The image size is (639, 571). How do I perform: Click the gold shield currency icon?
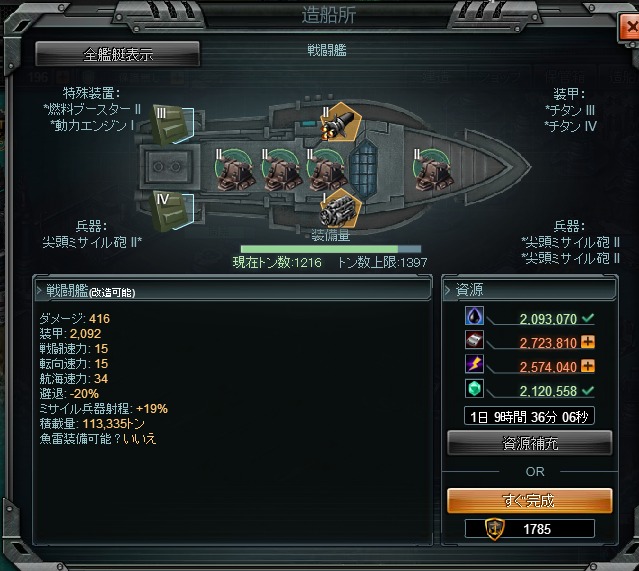click(x=495, y=529)
